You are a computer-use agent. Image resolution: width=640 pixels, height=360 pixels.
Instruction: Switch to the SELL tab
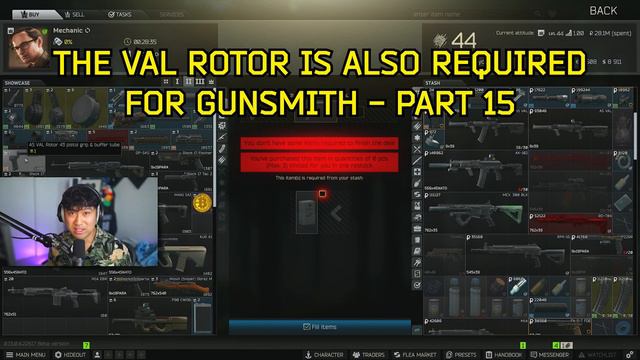pyautogui.click(x=75, y=14)
